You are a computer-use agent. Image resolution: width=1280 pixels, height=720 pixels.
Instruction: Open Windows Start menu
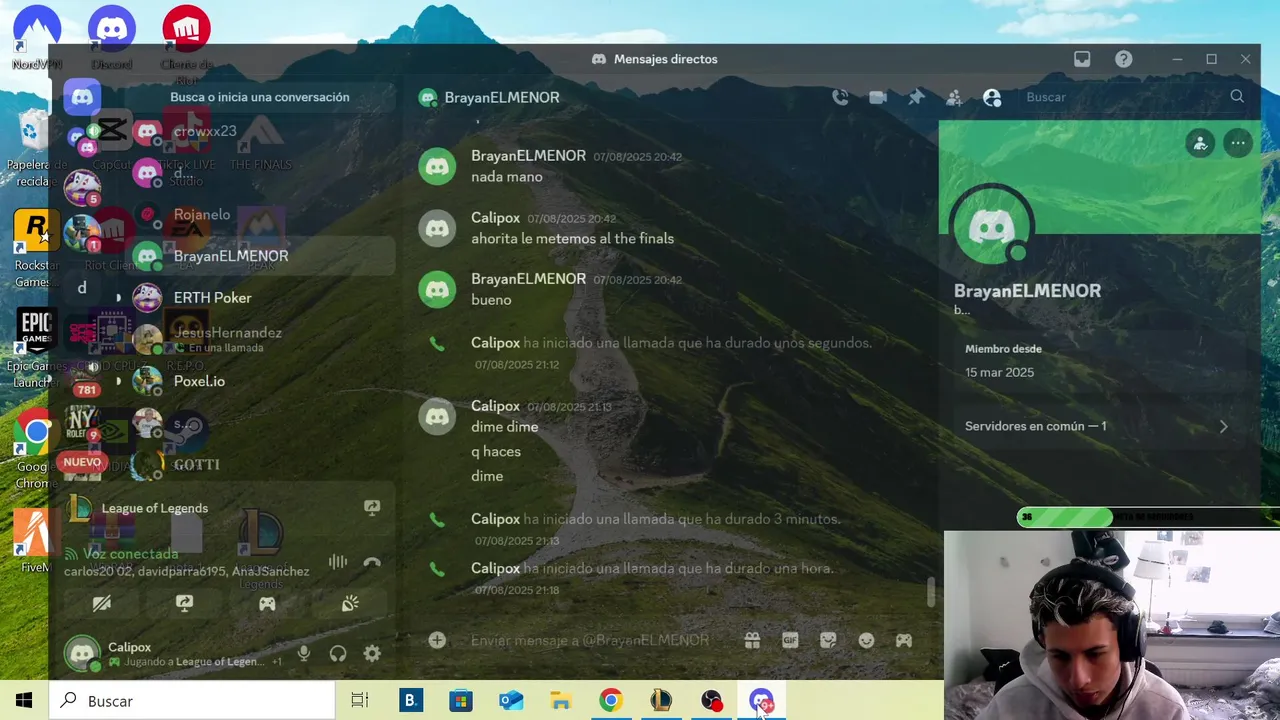pos(24,701)
